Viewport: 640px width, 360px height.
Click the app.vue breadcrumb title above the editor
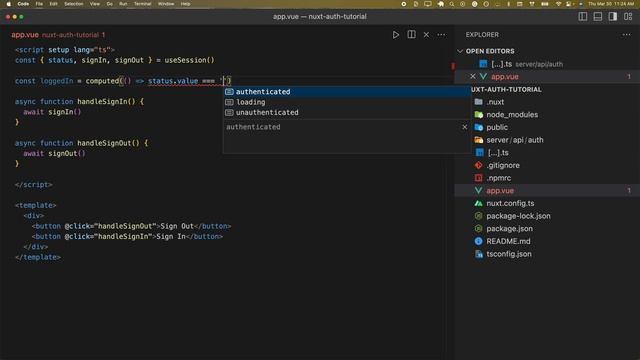[x=25, y=35]
